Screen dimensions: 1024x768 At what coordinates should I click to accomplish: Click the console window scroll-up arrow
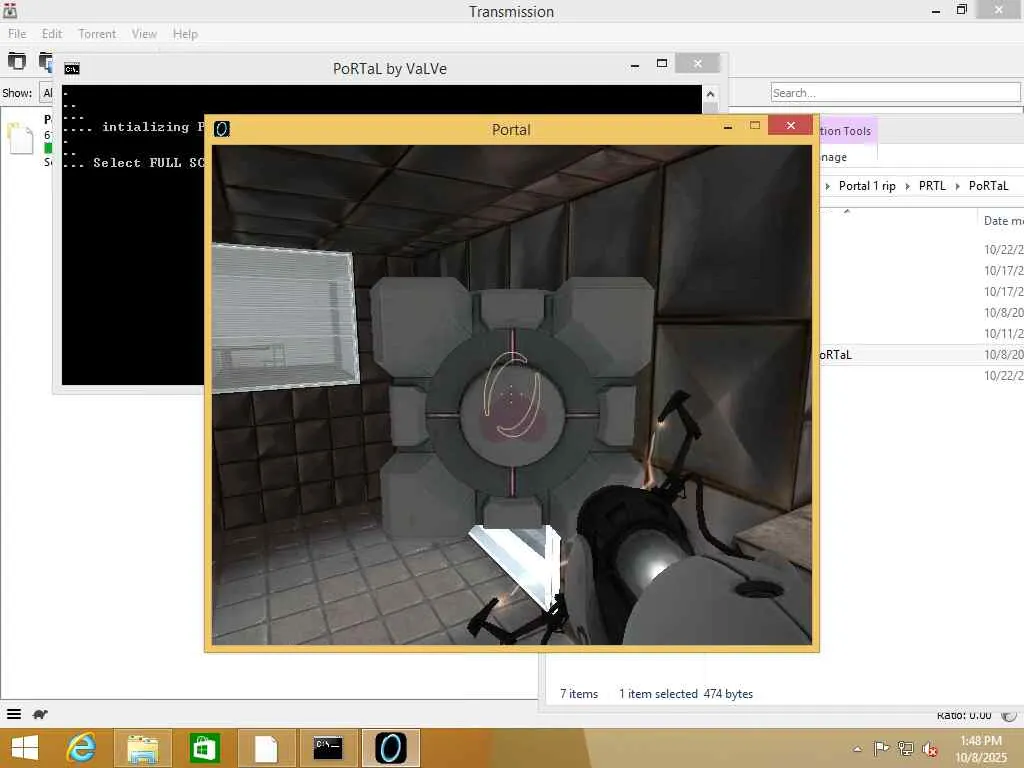711,94
